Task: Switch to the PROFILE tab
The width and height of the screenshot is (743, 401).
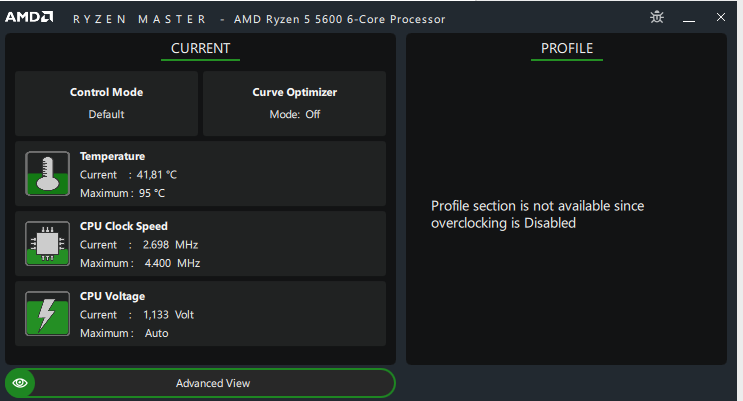Action: 566,48
